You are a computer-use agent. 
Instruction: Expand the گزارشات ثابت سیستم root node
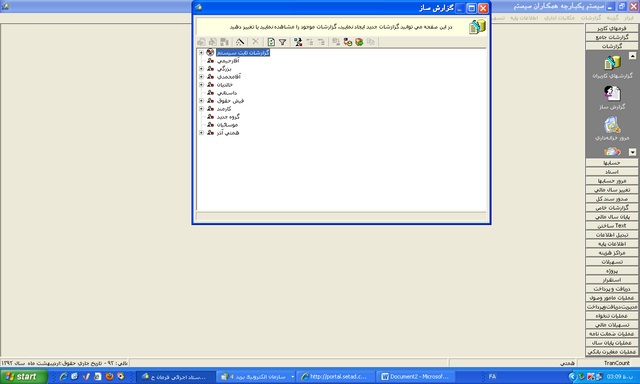coord(201,53)
